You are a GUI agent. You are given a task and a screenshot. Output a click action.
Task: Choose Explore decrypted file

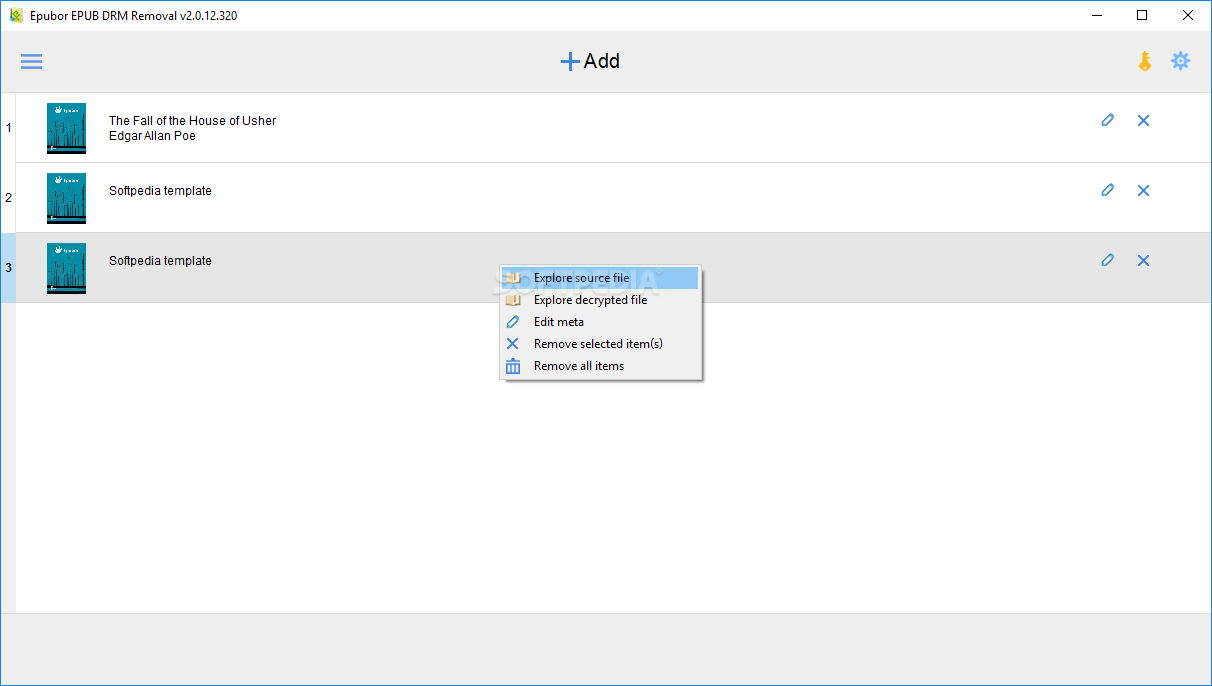tap(600, 300)
